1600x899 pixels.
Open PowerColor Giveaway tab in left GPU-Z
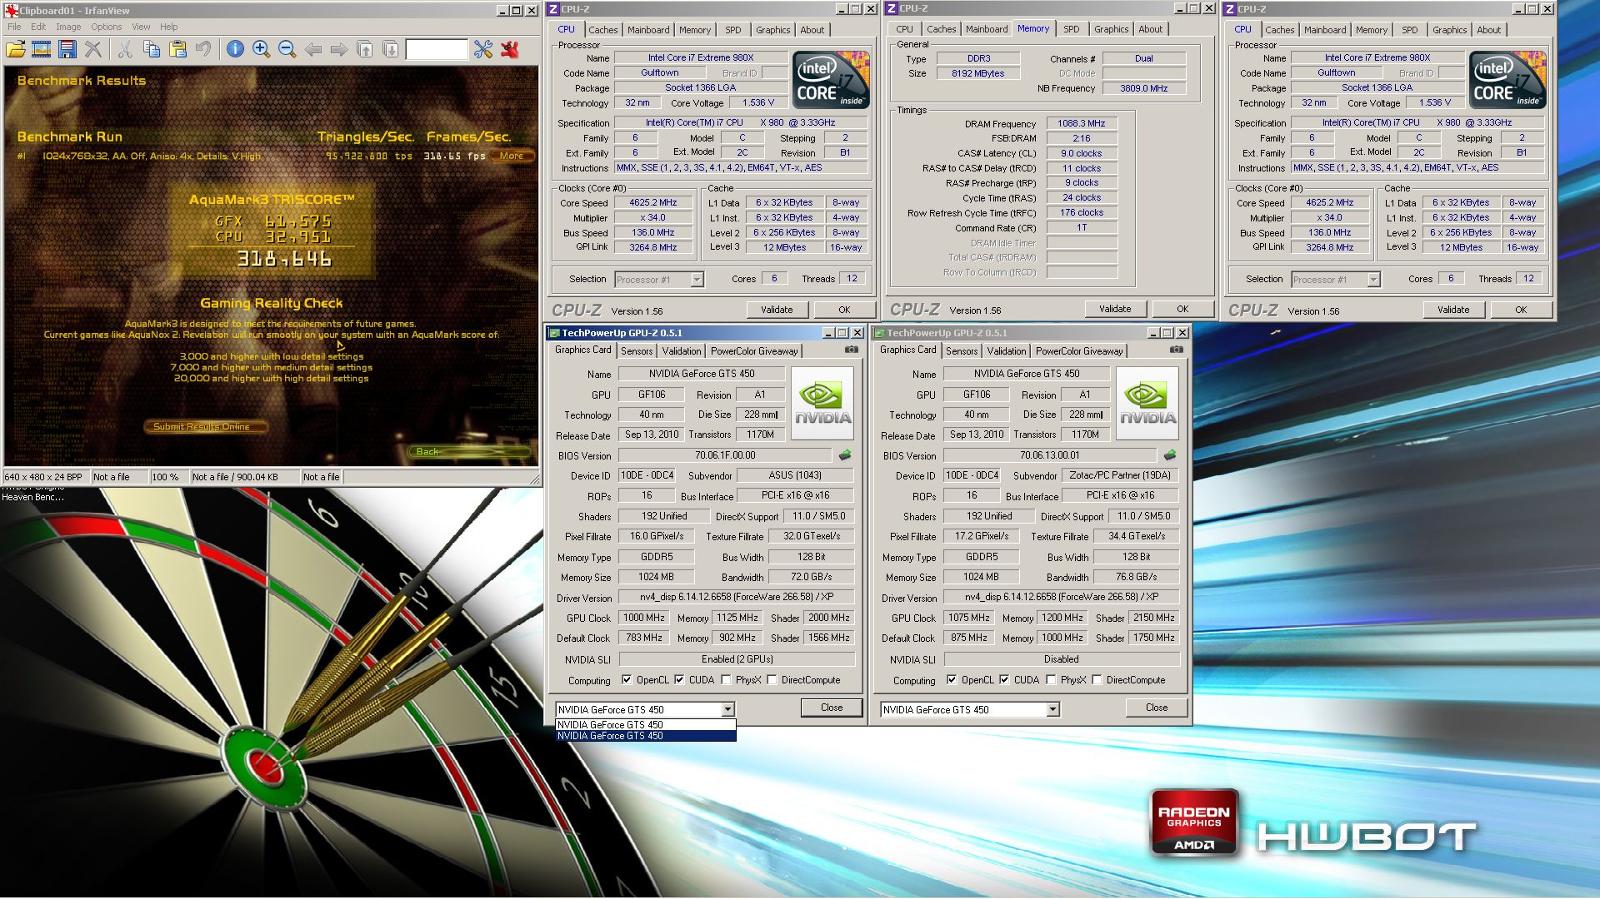pyautogui.click(x=754, y=351)
